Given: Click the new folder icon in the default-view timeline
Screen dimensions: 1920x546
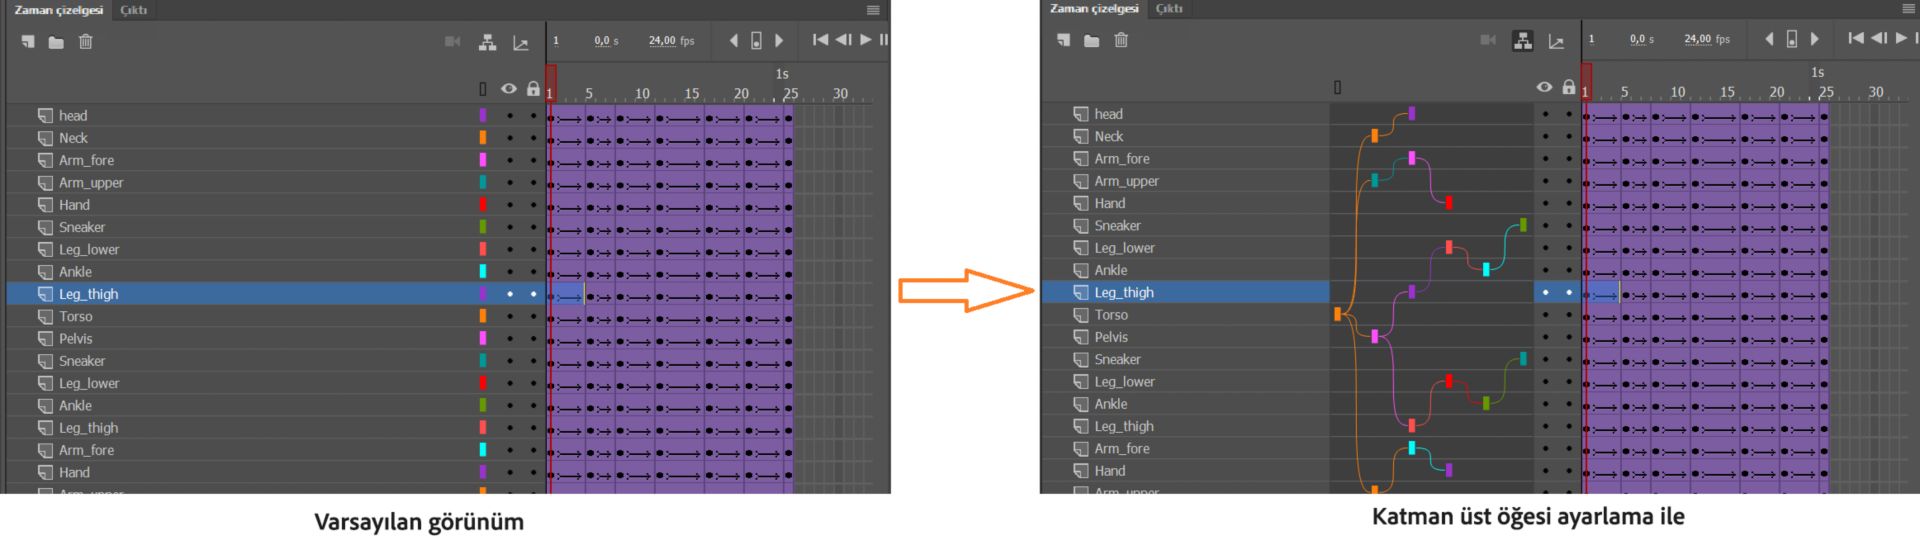Looking at the screenshot, I should tap(56, 42).
